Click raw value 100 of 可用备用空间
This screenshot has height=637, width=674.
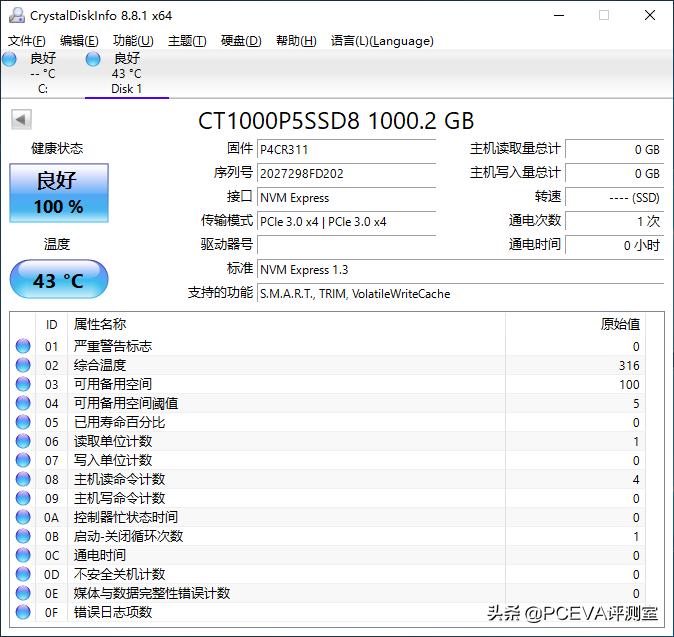(629, 384)
